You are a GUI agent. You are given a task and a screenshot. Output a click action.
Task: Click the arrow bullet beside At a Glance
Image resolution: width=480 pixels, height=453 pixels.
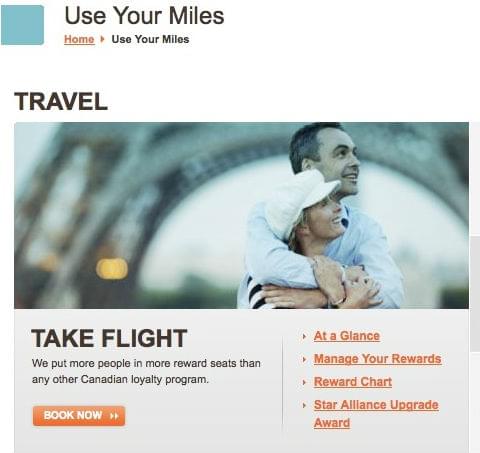coord(304,337)
